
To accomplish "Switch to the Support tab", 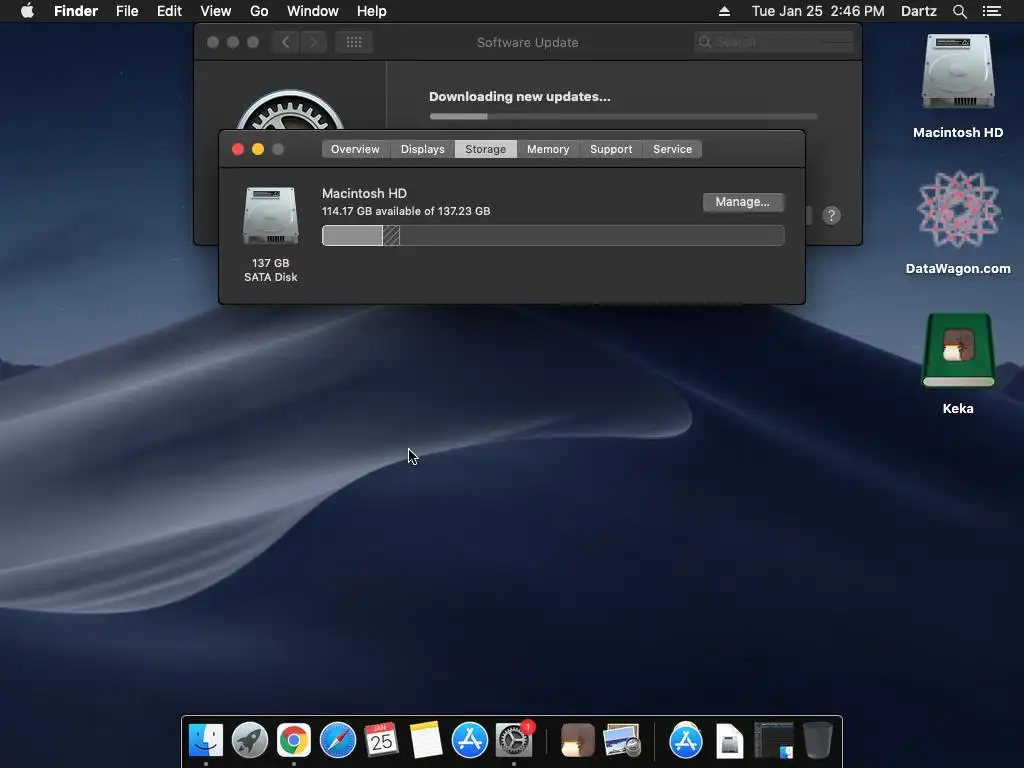I will (x=611, y=149).
